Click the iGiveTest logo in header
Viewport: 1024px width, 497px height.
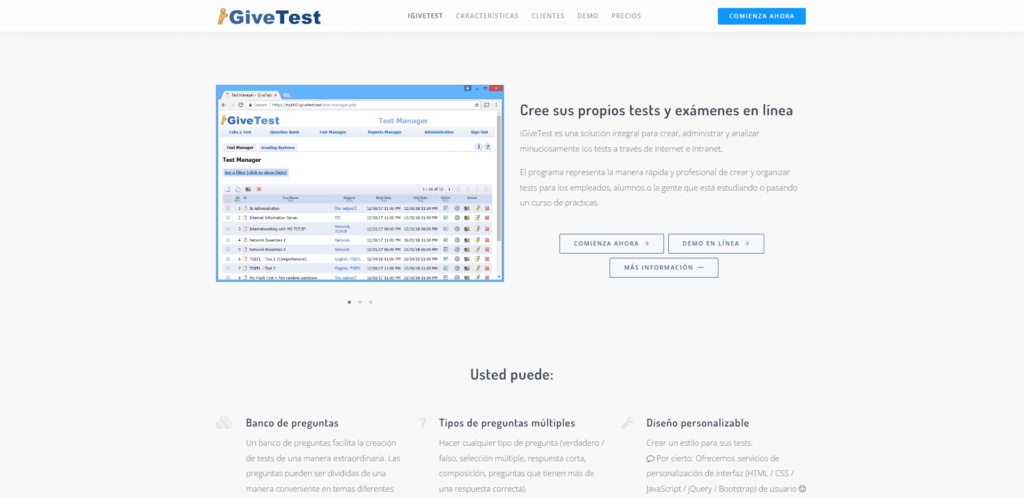(x=269, y=16)
